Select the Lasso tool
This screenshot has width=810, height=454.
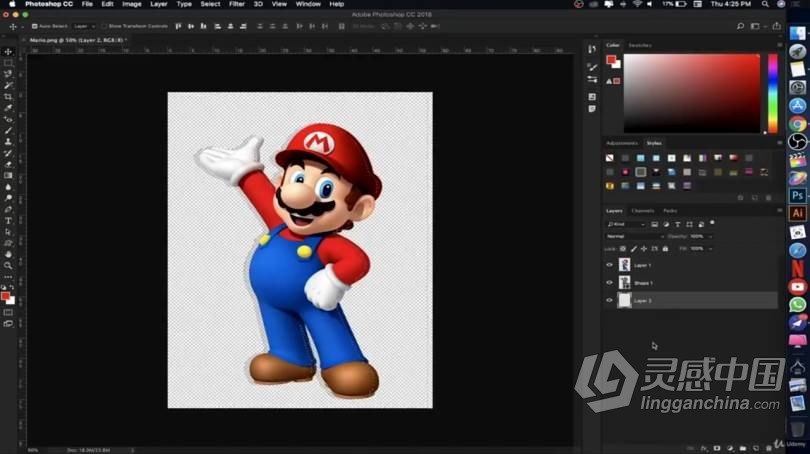tap(8, 74)
